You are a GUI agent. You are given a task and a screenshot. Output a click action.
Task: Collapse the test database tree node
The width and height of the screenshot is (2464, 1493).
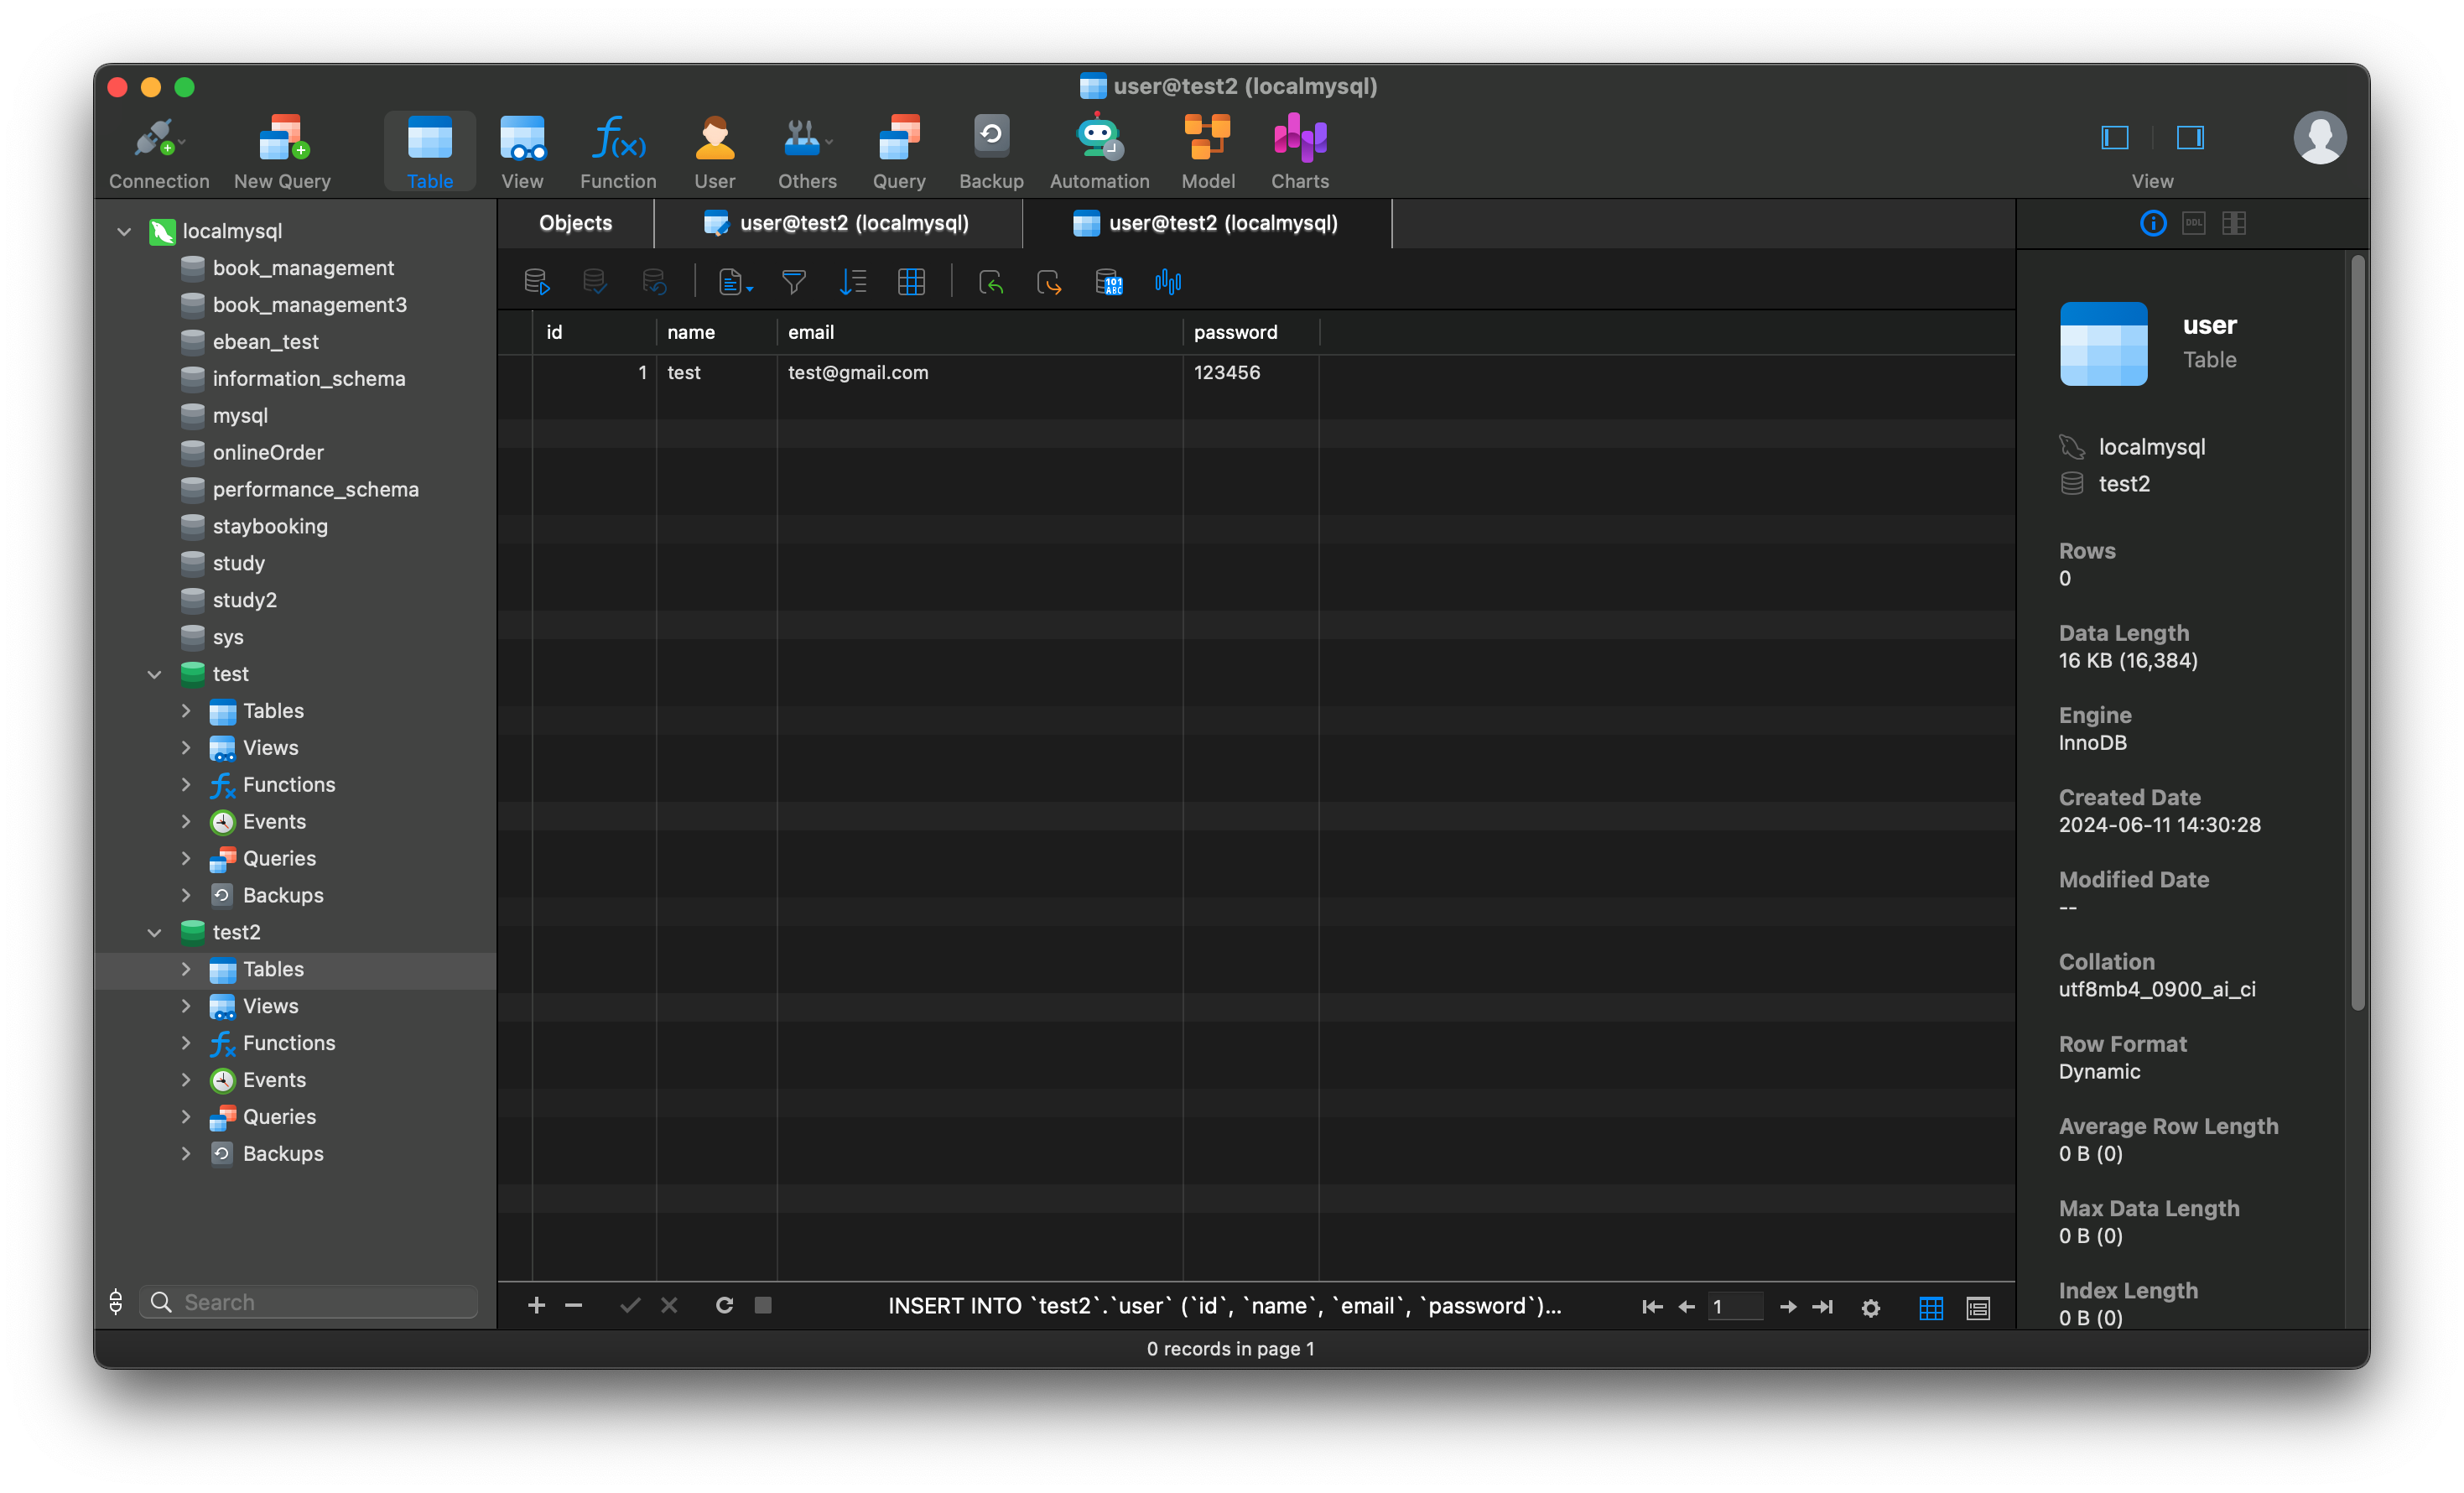[x=155, y=674]
